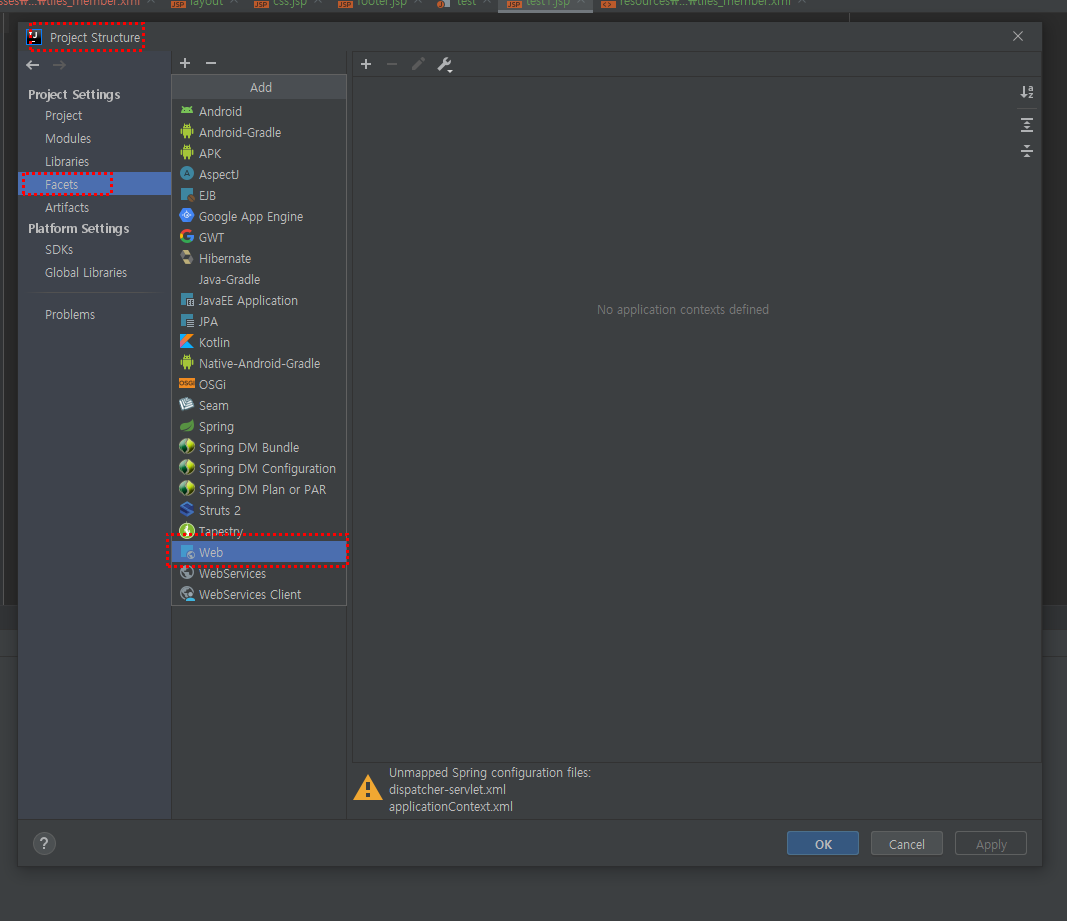Select Spring DM Configuration facet
Viewport: 1067px width, 921px height.
tap(259, 468)
